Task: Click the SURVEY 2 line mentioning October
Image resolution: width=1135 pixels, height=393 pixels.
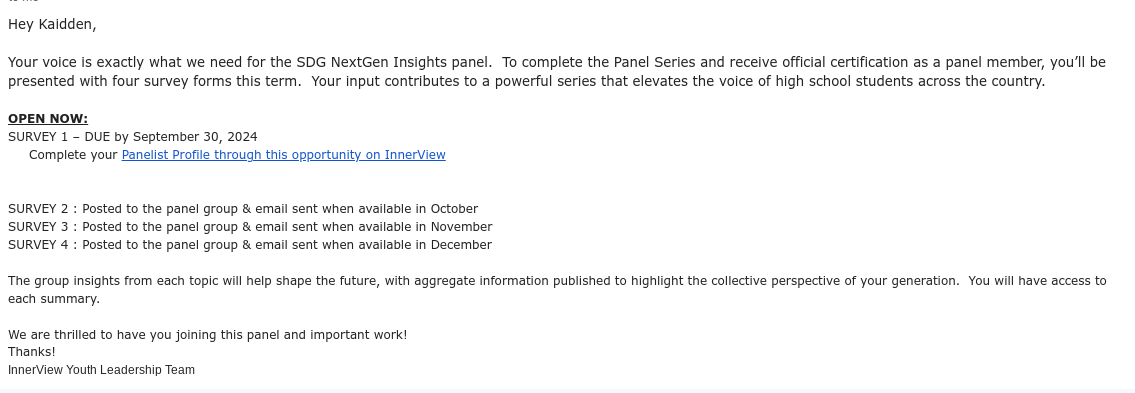Action: [x=243, y=209]
